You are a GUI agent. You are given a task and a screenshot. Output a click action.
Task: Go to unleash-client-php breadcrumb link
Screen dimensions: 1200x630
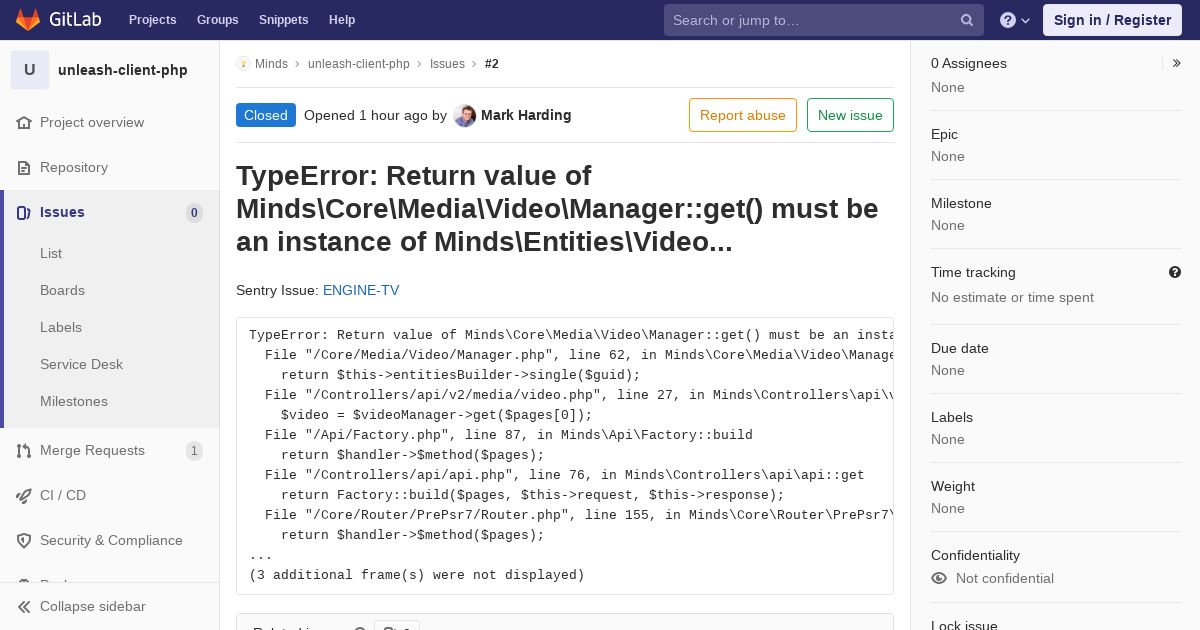pos(359,63)
